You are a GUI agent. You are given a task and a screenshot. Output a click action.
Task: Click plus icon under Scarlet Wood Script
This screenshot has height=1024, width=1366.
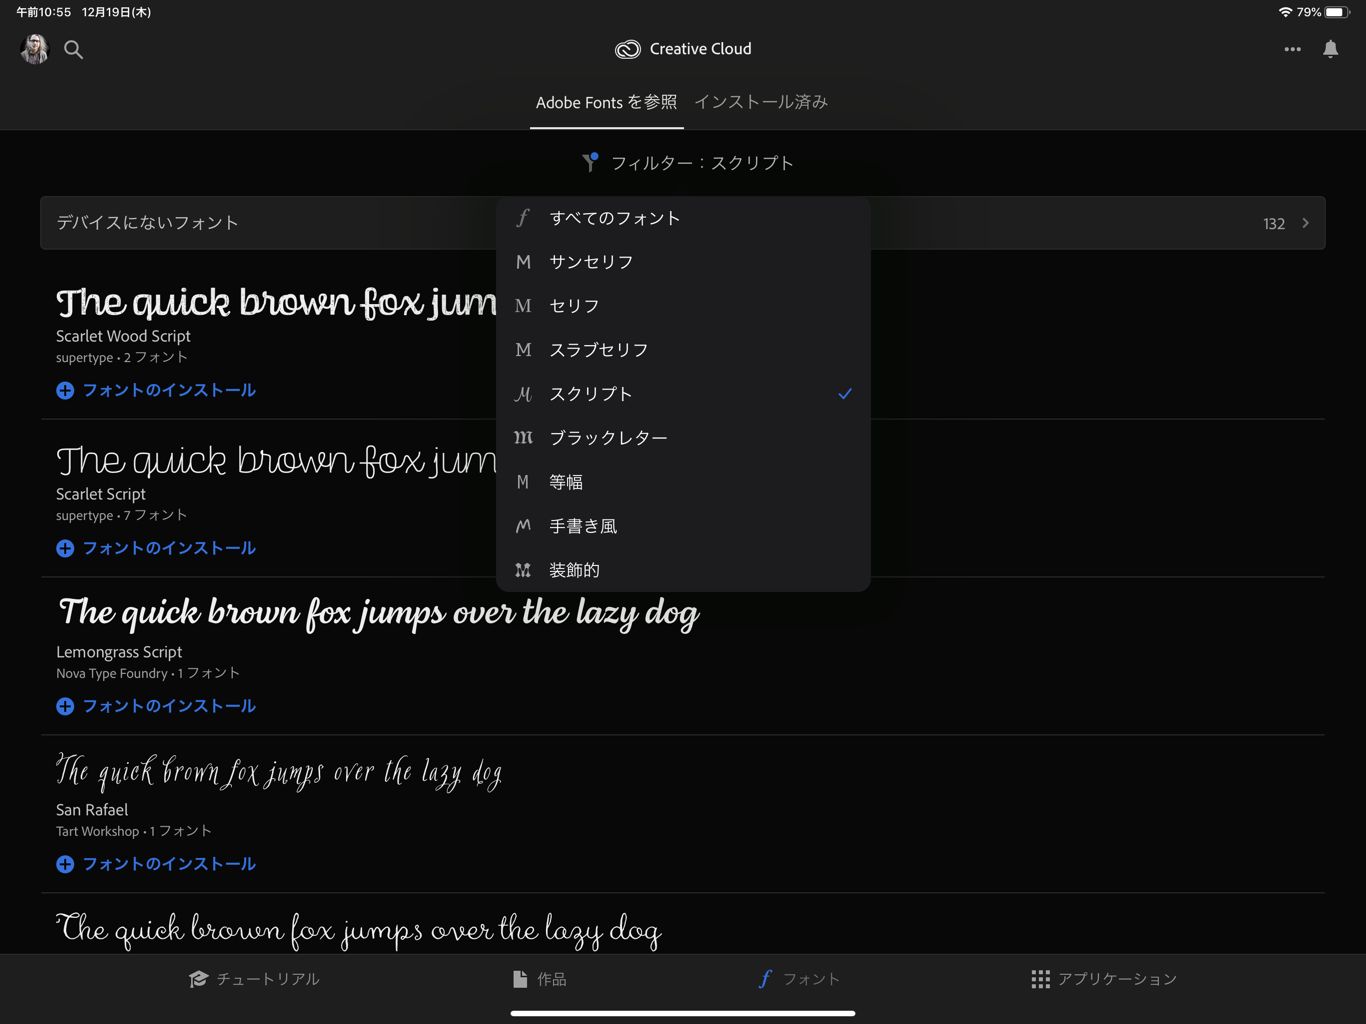point(65,391)
